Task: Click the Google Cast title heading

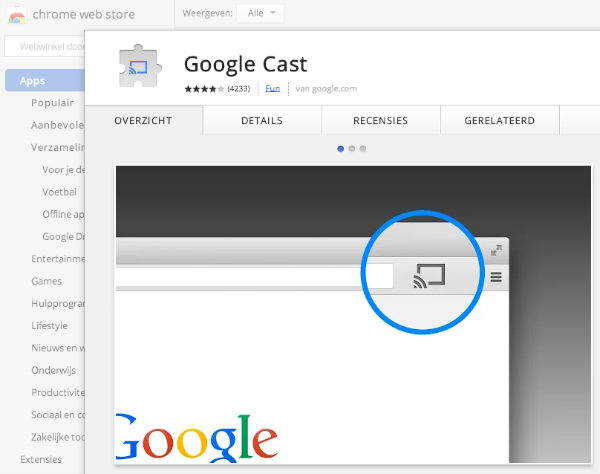Action: (246, 64)
